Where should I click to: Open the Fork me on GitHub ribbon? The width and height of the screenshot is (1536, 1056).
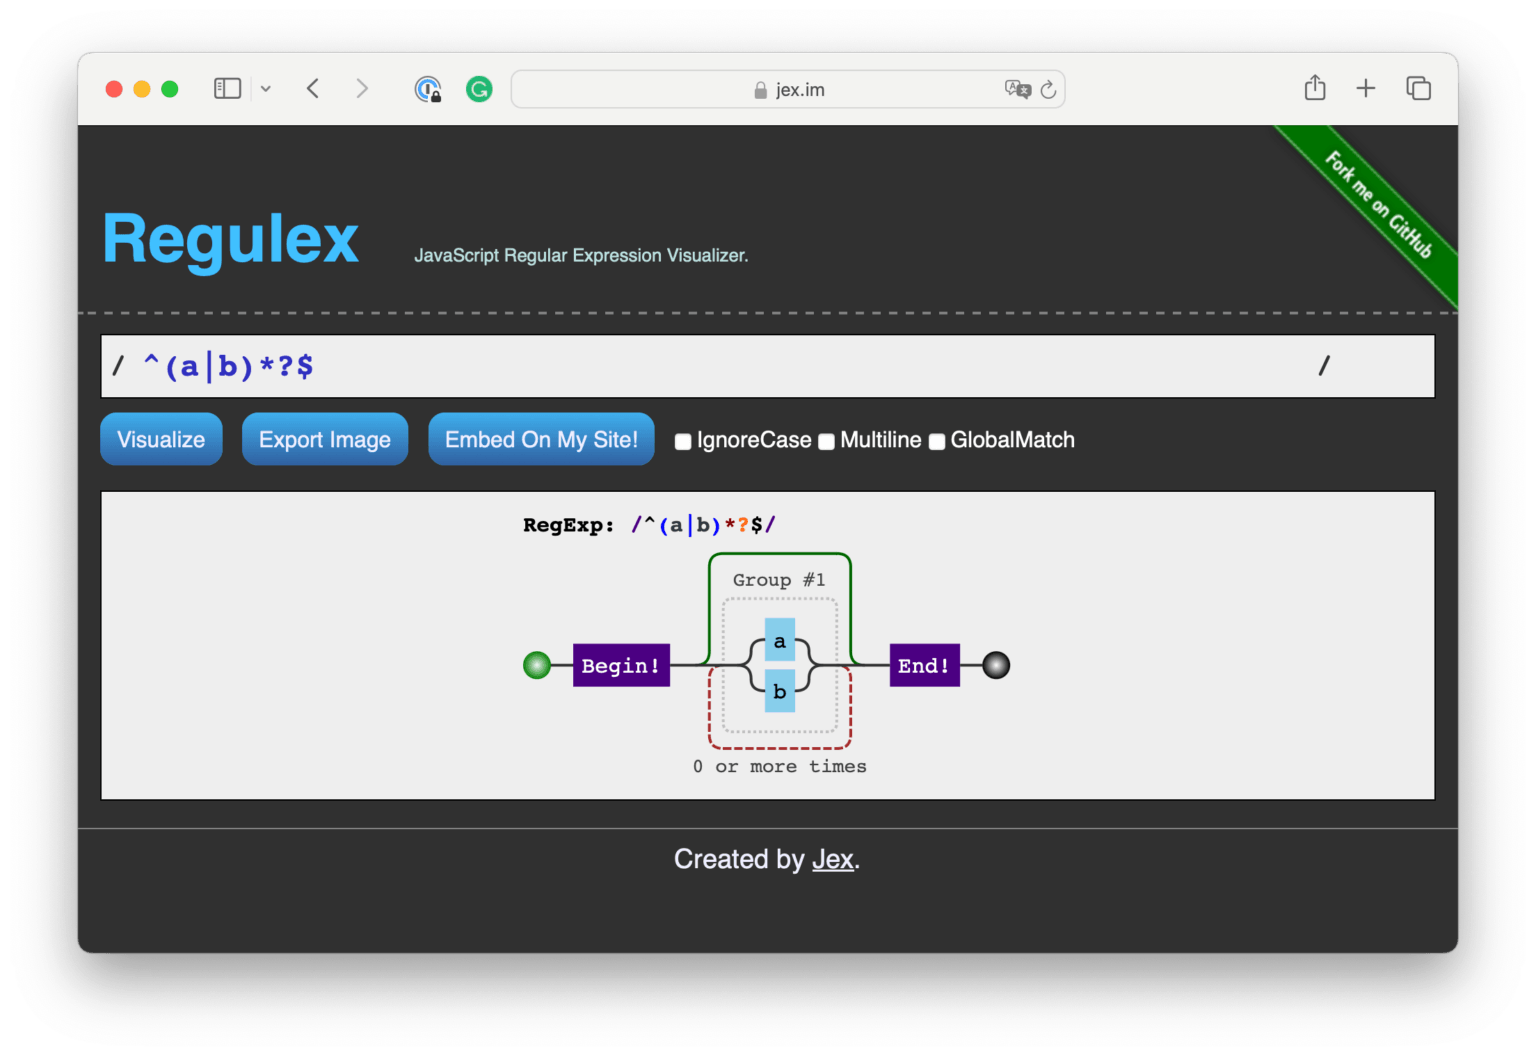click(x=1379, y=204)
